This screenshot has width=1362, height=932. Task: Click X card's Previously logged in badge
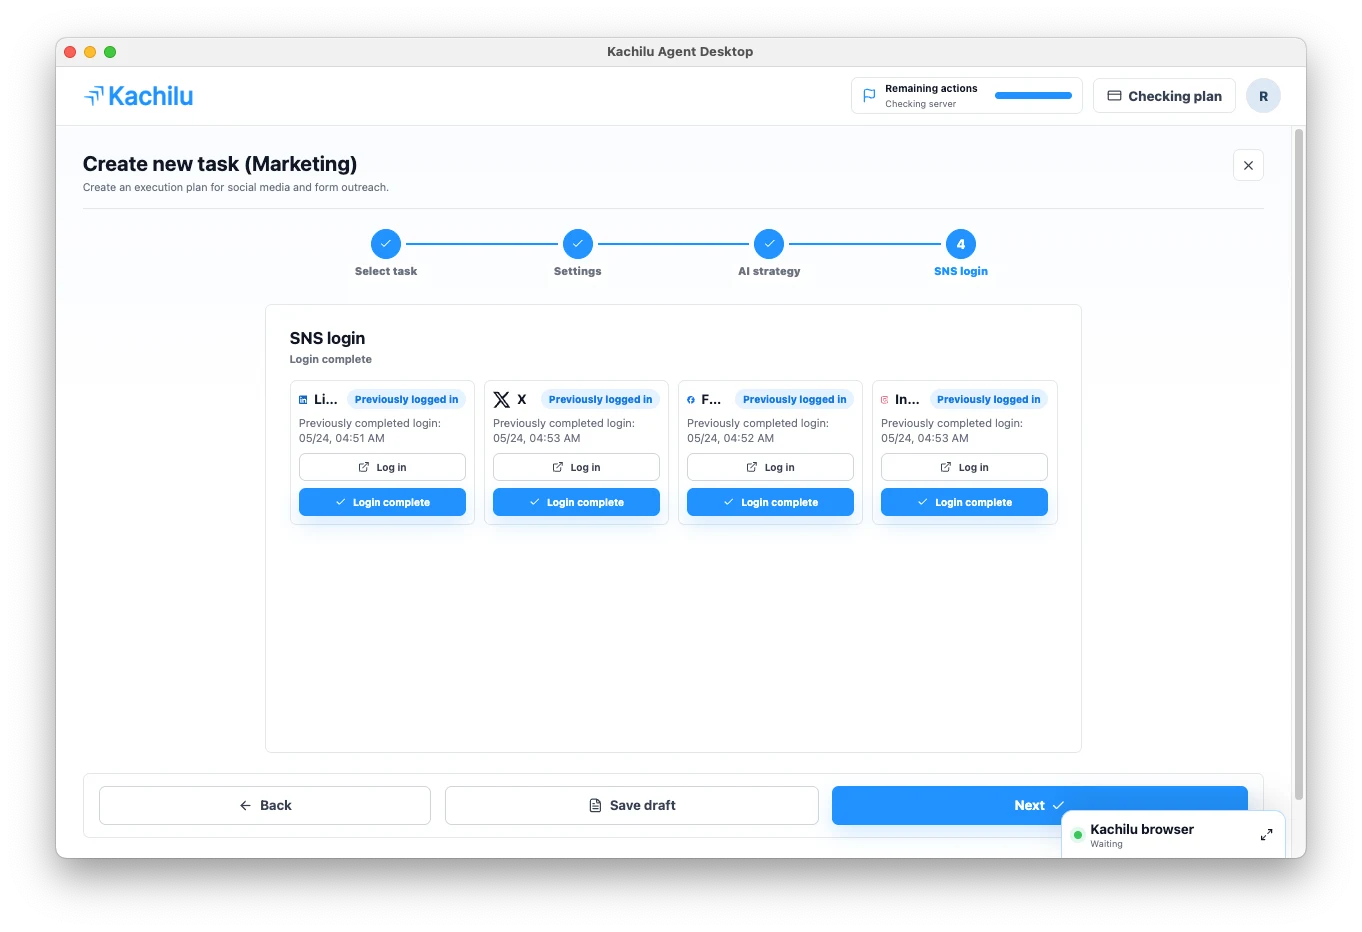click(x=600, y=399)
